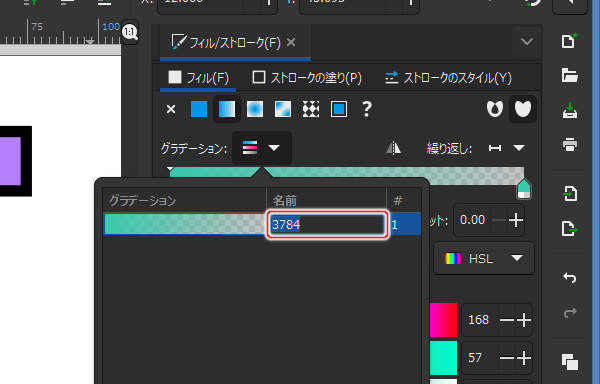The width and height of the screenshot is (600, 384).
Task: Select the gradient stop handle at bar end
Action: [523, 189]
